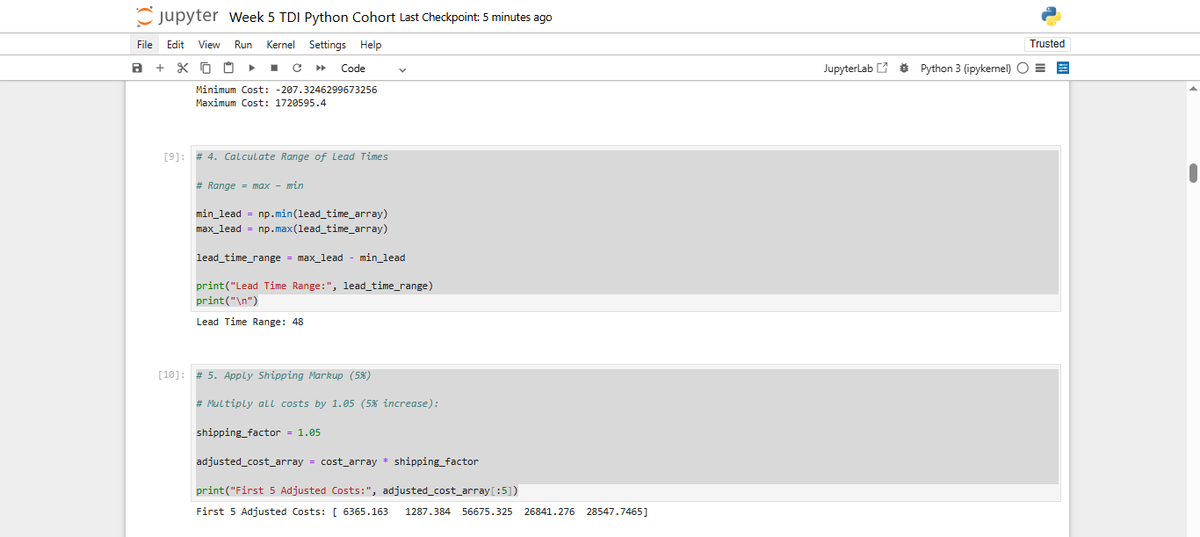This screenshot has width=1200, height=537.
Task: Open the Settings menu
Action: (x=327, y=45)
